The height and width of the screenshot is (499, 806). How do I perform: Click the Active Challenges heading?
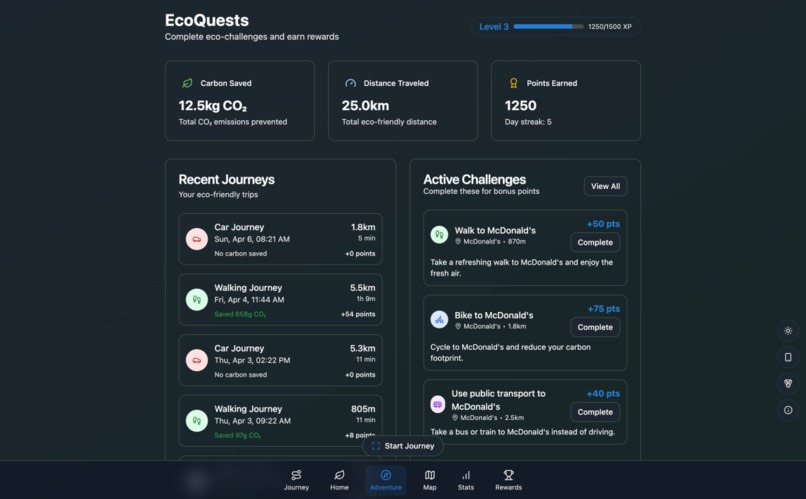pos(474,179)
